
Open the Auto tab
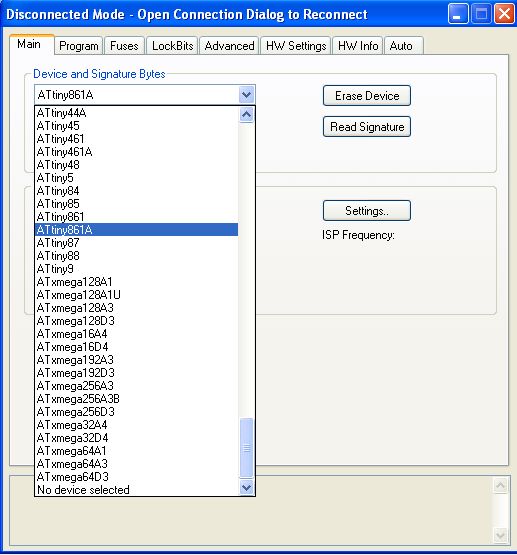tap(403, 46)
